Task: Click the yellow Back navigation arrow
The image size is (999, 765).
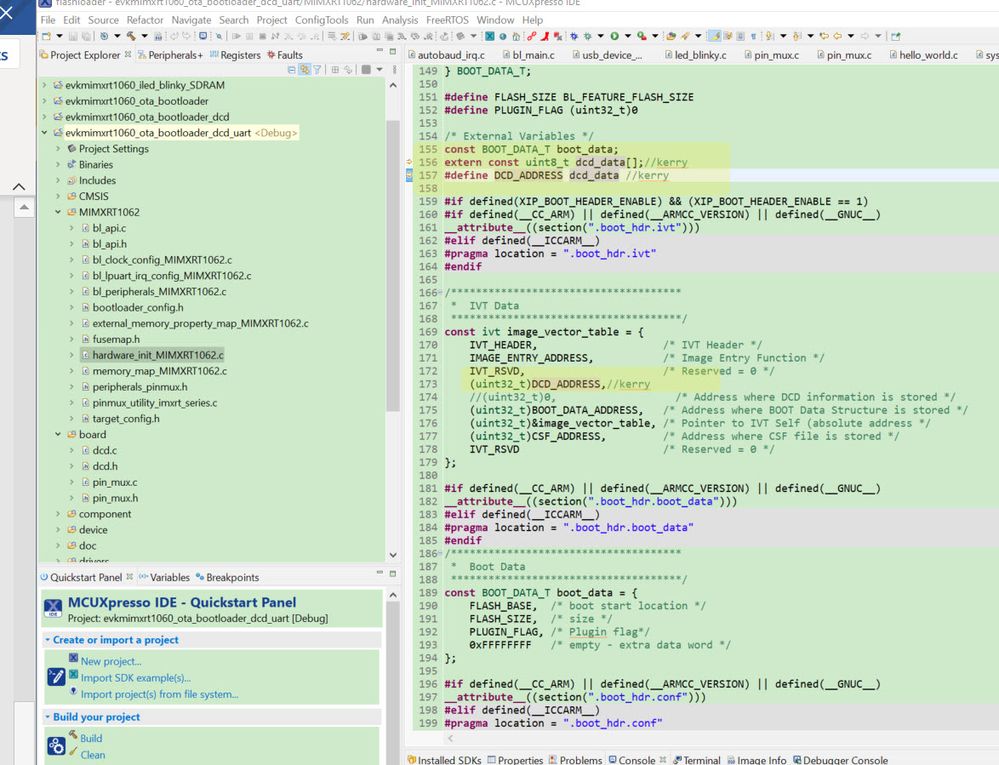Action: [x=838, y=36]
